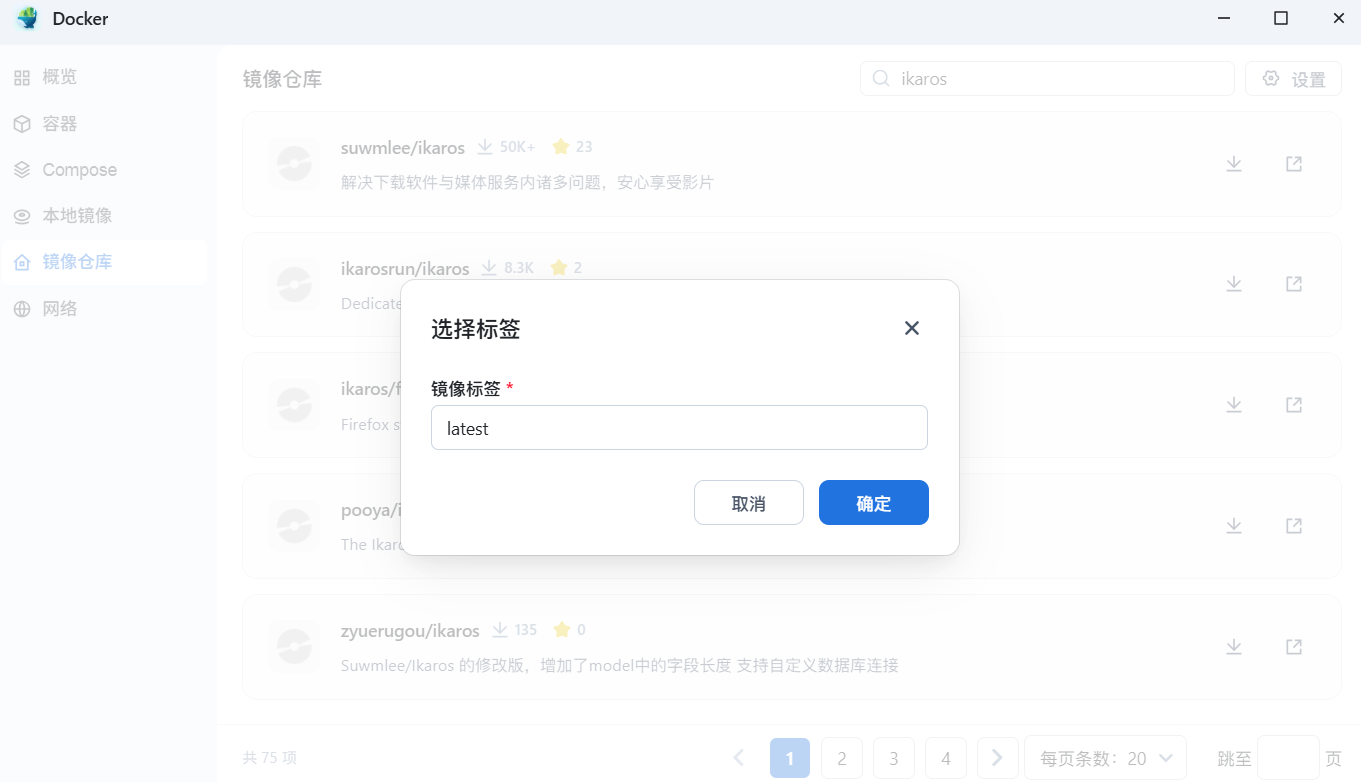Open ikarosrun/ikaros external link icon
1361x783 pixels.
[1294, 284]
